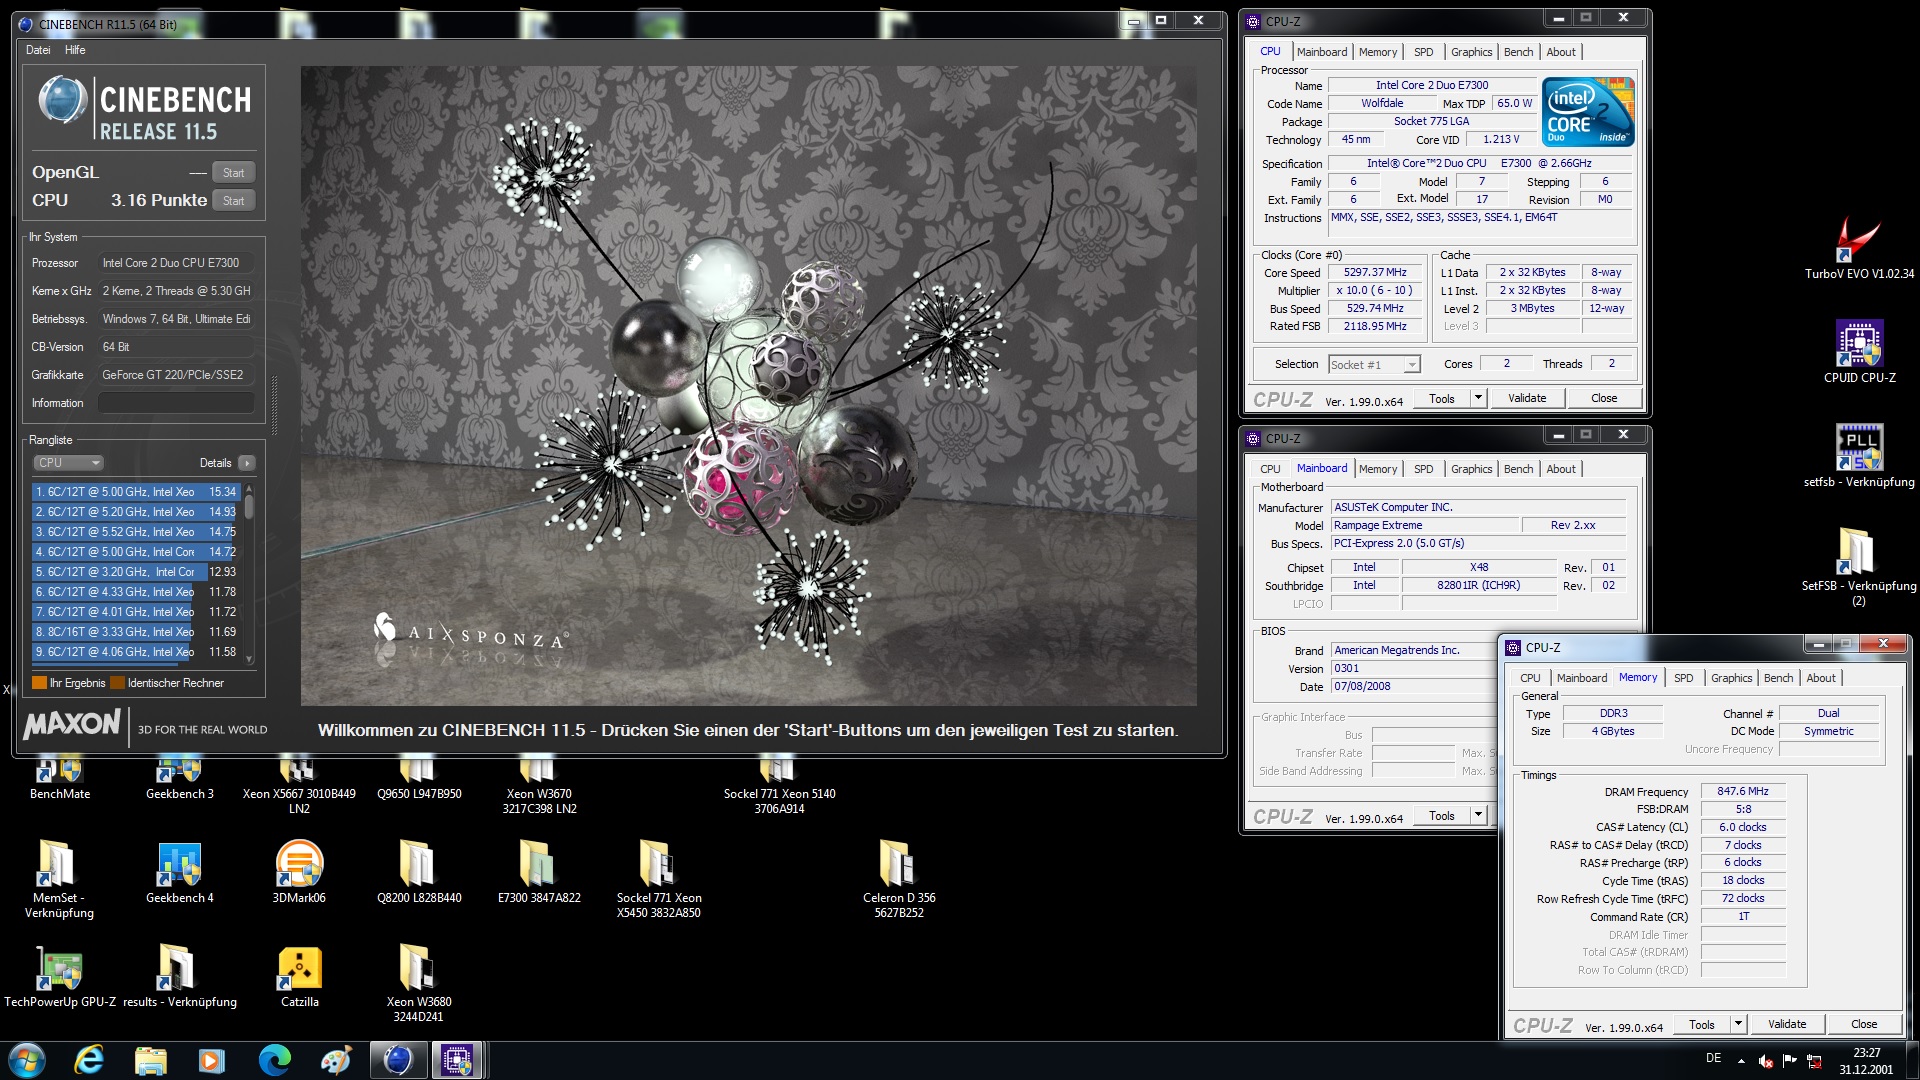Open Celeron D 356 folder
Screen dimensions: 1920x1080
899,878
